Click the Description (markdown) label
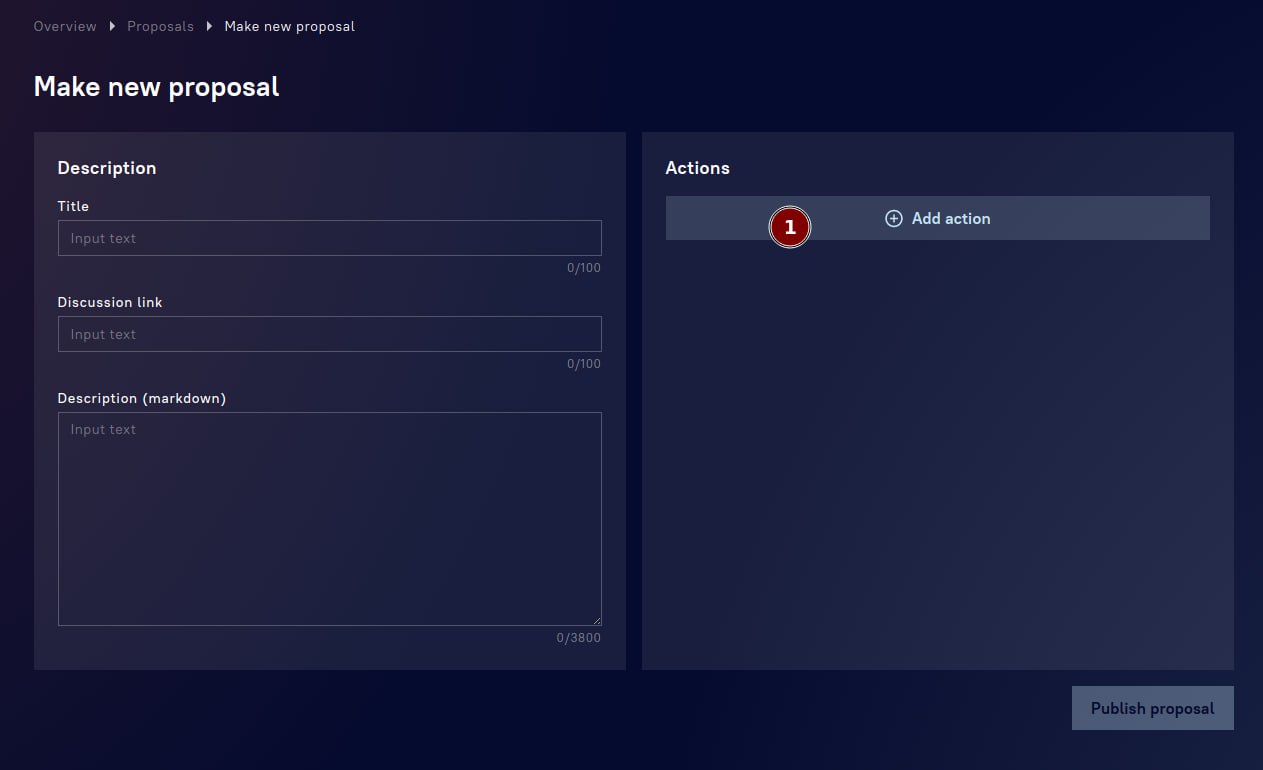Viewport: 1263px width, 770px height. point(142,398)
